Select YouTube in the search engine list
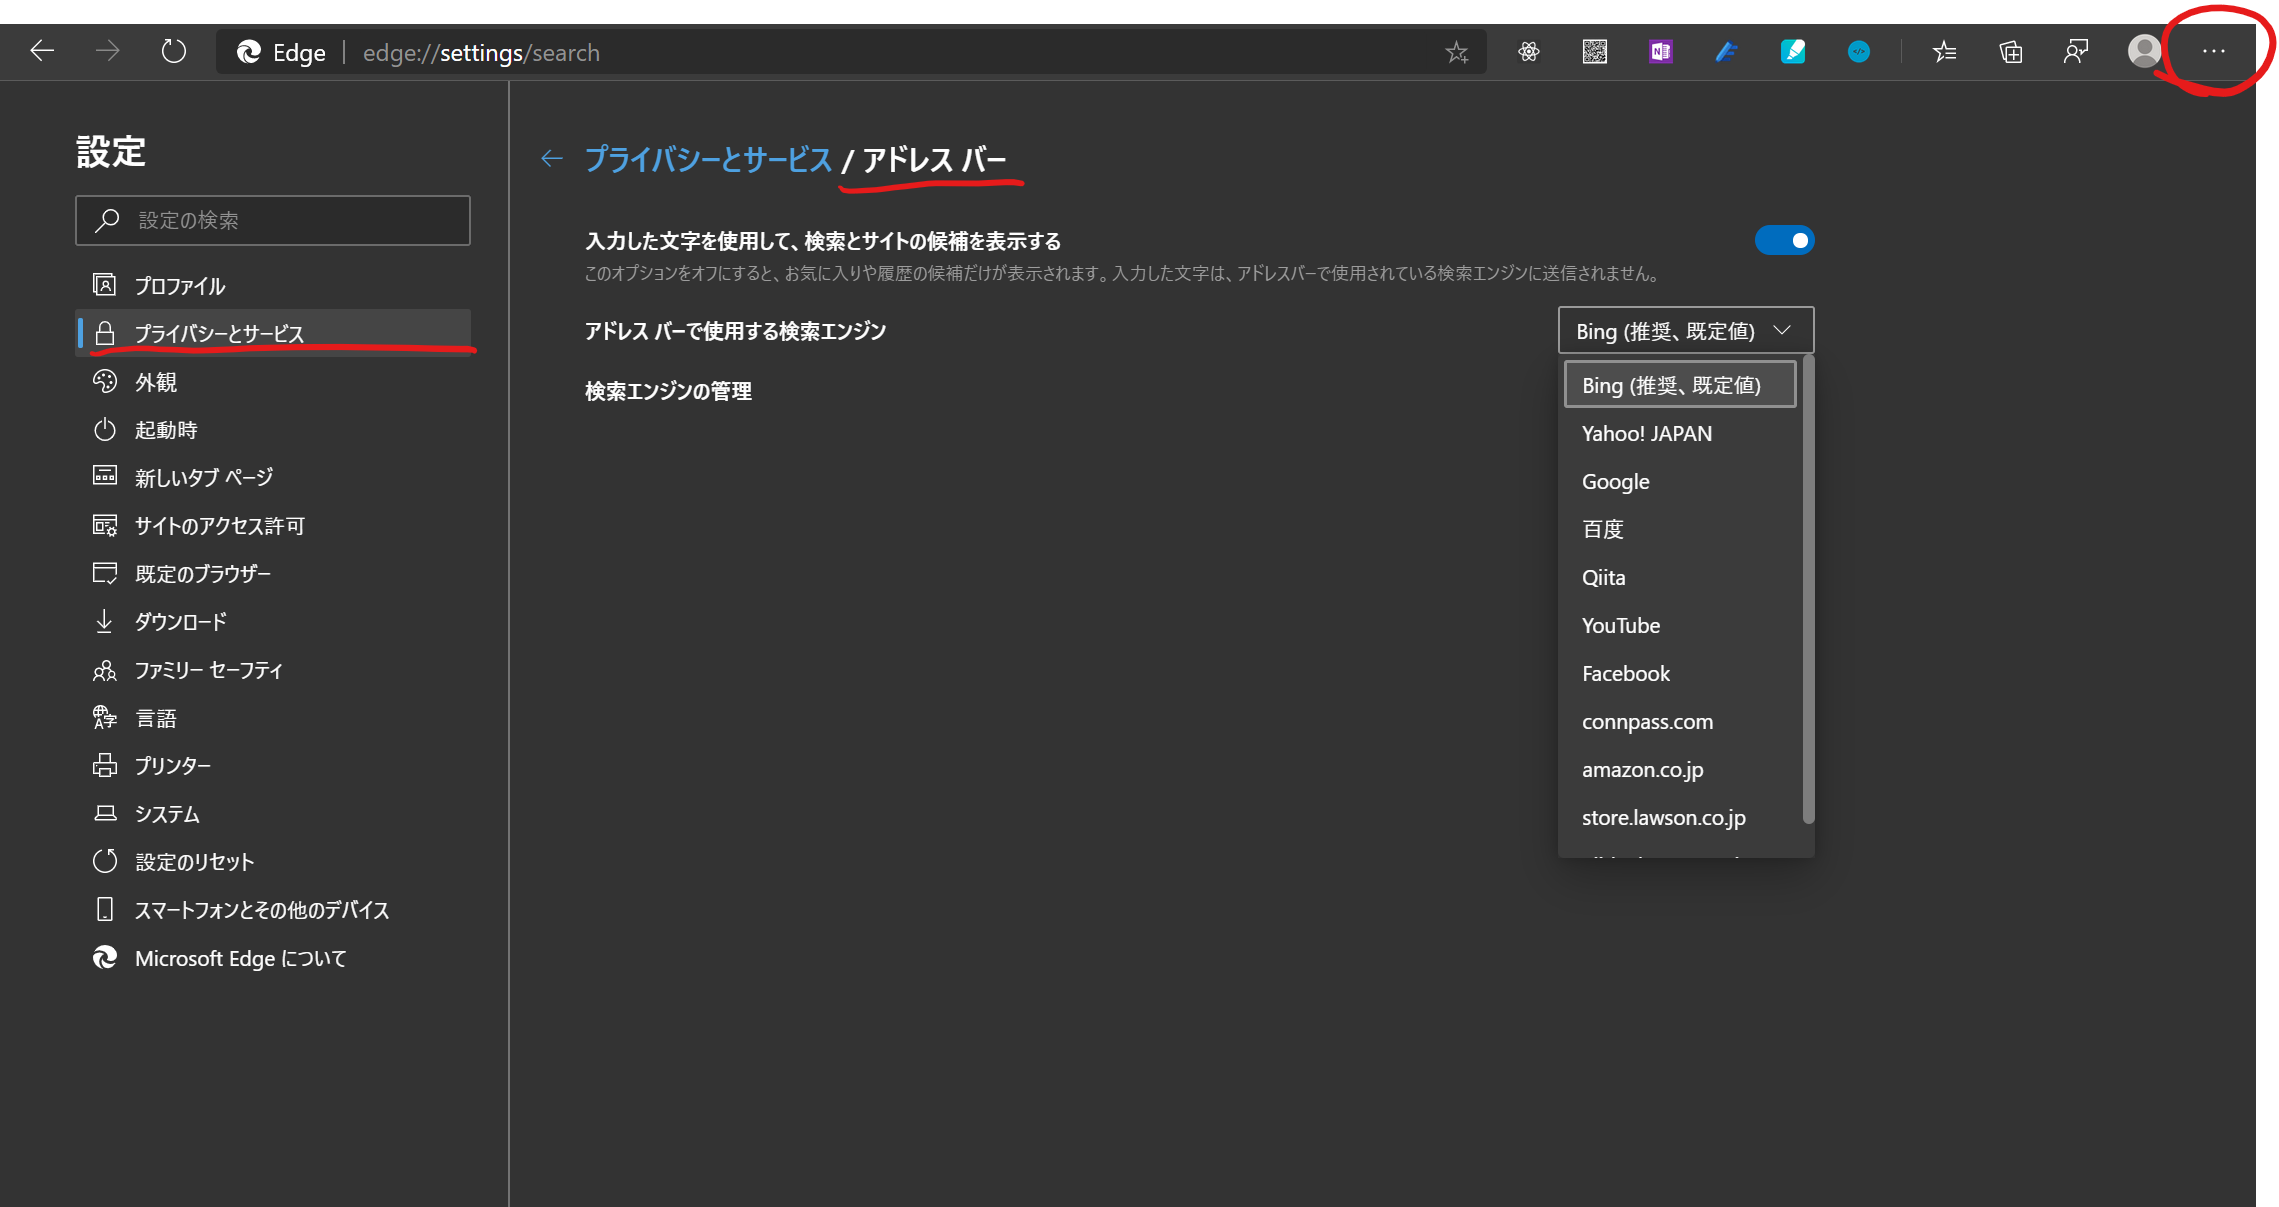The width and height of the screenshot is (2279, 1207). 1620,626
